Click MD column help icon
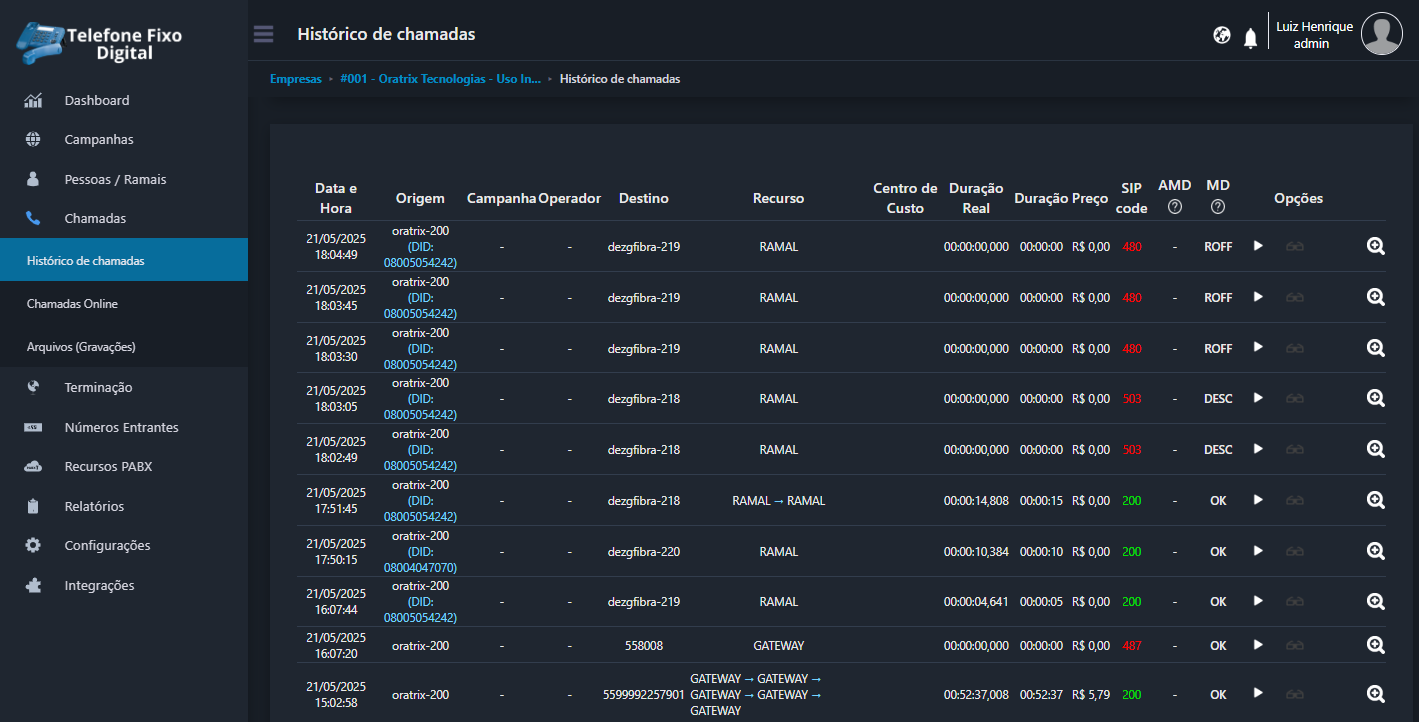This screenshot has height=722, width=1419. [1217, 207]
